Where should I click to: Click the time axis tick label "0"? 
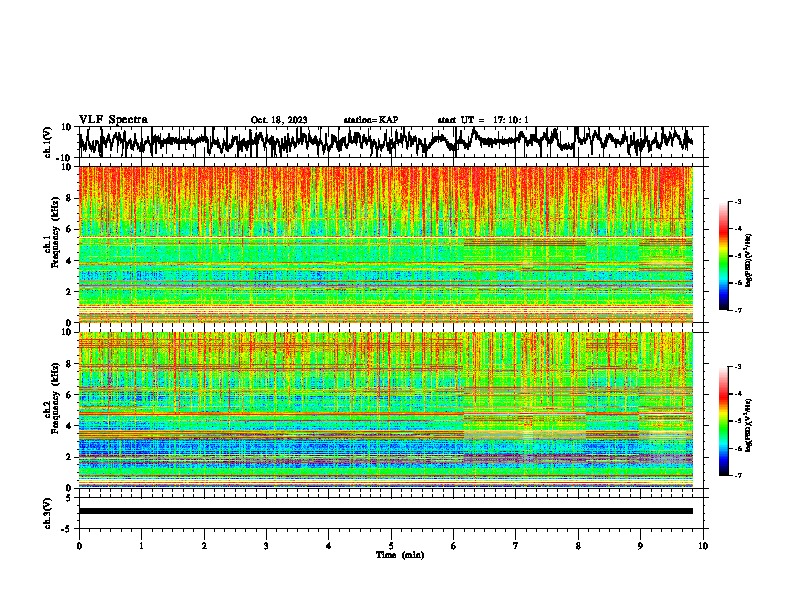pyautogui.click(x=79, y=546)
